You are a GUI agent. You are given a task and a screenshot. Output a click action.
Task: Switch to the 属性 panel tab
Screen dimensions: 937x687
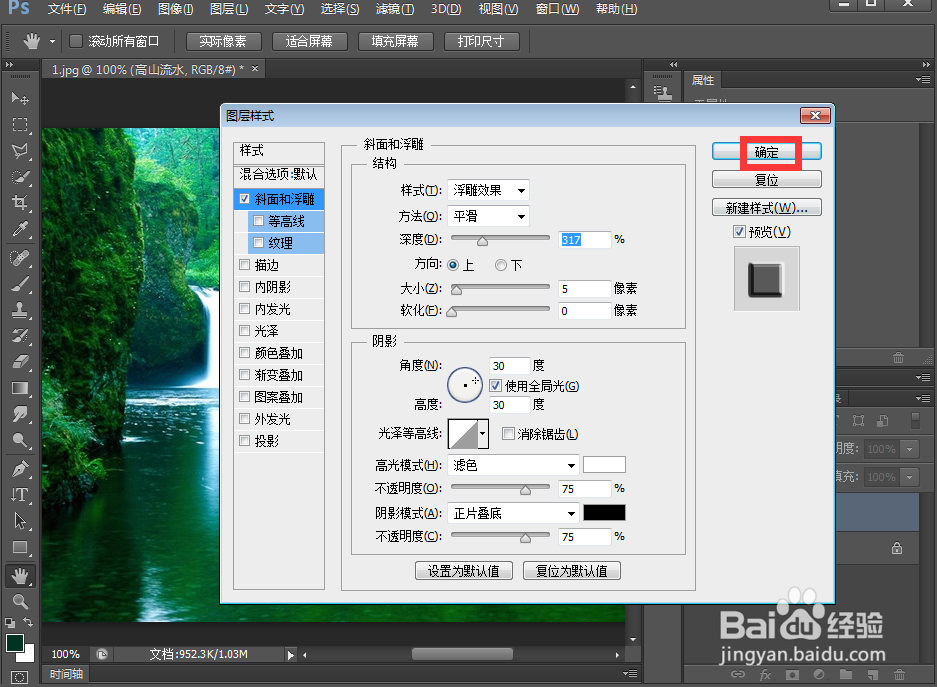point(704,80)
